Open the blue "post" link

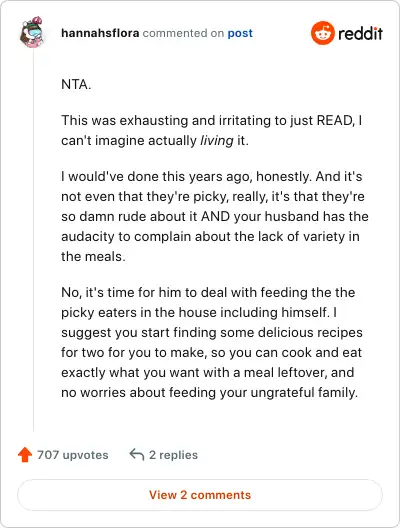tap(240, 33)
